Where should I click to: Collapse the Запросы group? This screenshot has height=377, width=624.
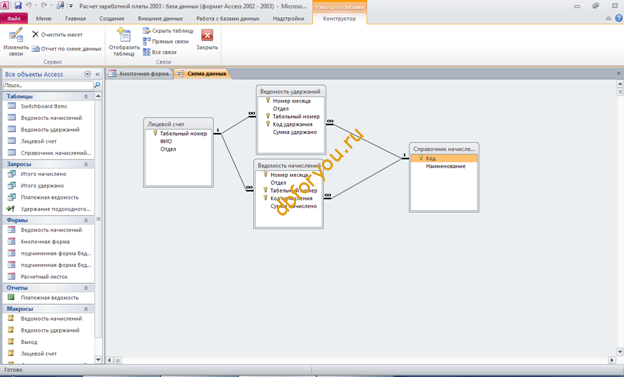point(86,164)
